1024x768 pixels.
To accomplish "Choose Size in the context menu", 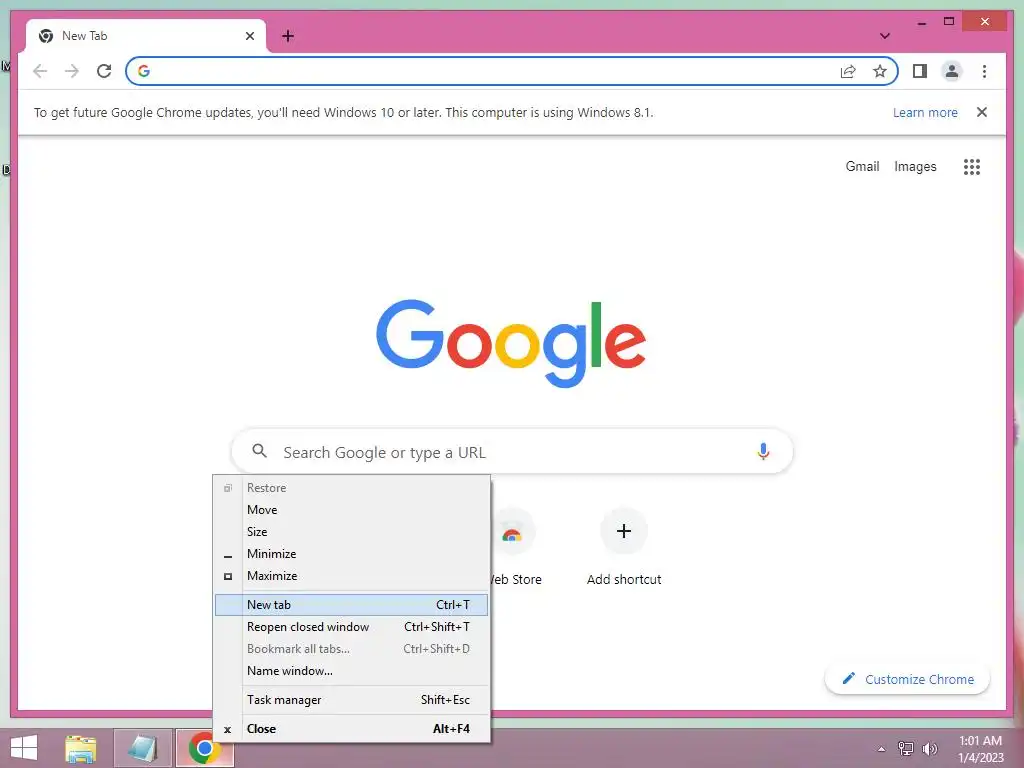I will [351, 532].
